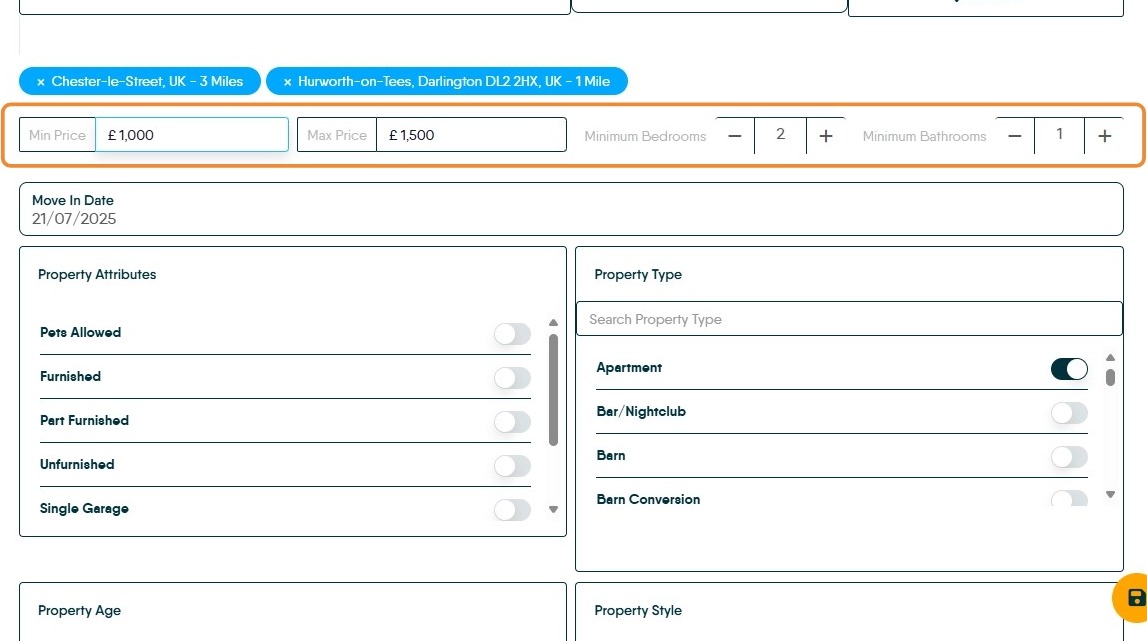Click the minimum bedrooms value 2
The height and width of the screenshot is (641, 1147).
(781, 135)
